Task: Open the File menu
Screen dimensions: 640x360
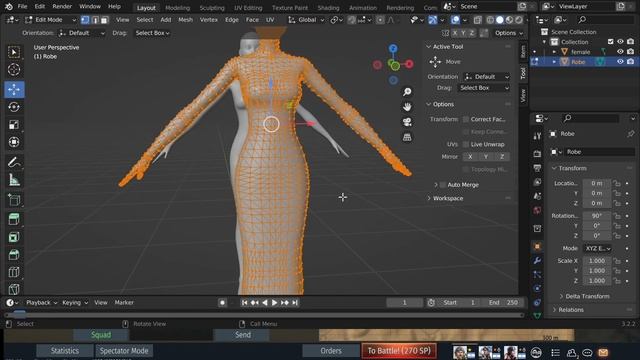Action: (22, 7)
